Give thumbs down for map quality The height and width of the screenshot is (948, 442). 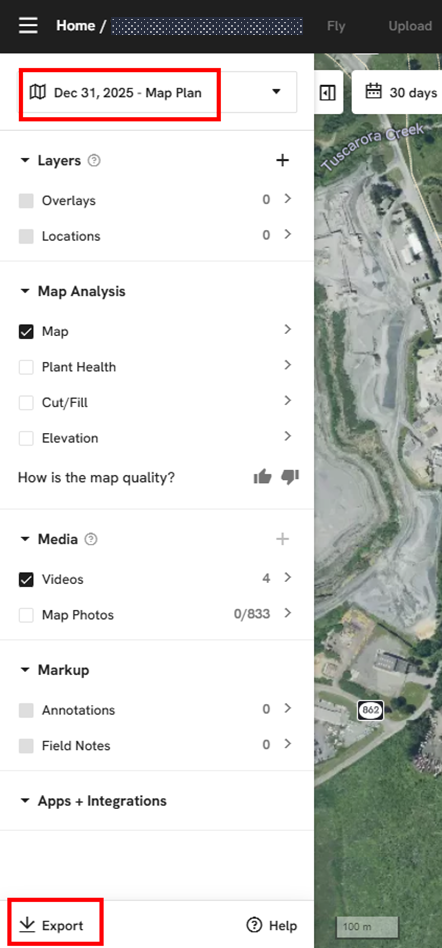click(290, 477)
